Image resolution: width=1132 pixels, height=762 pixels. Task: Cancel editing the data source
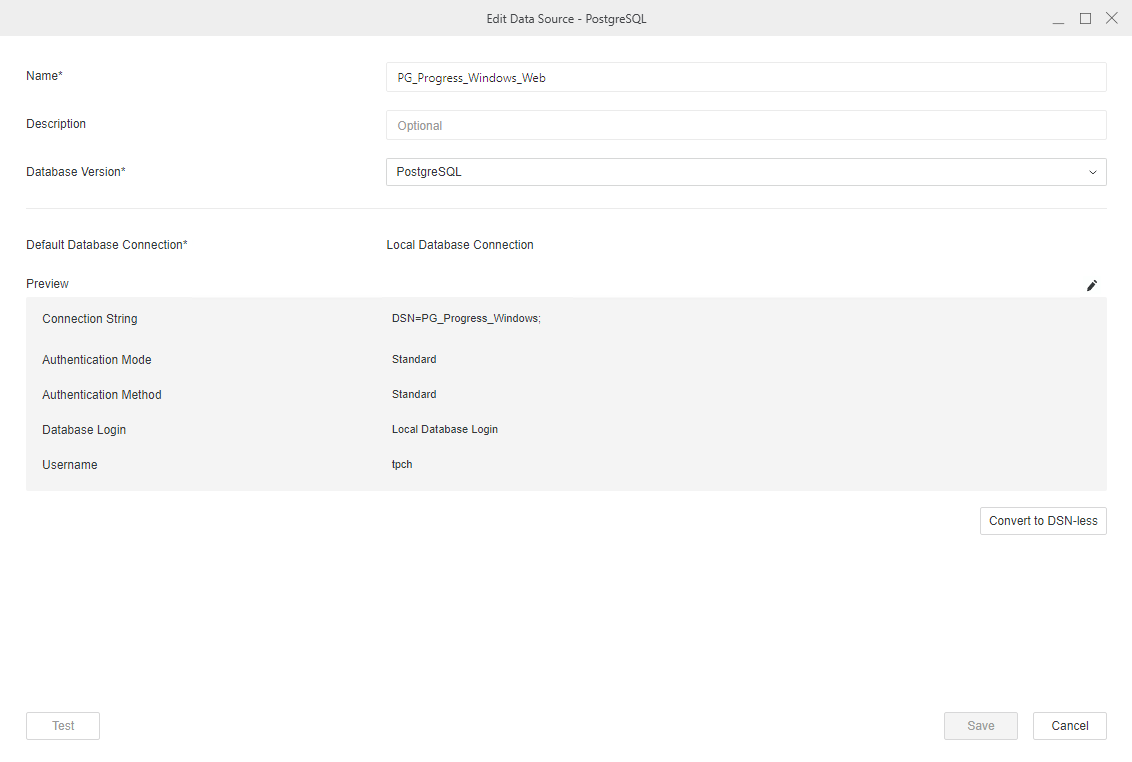tap(1069, 726)
